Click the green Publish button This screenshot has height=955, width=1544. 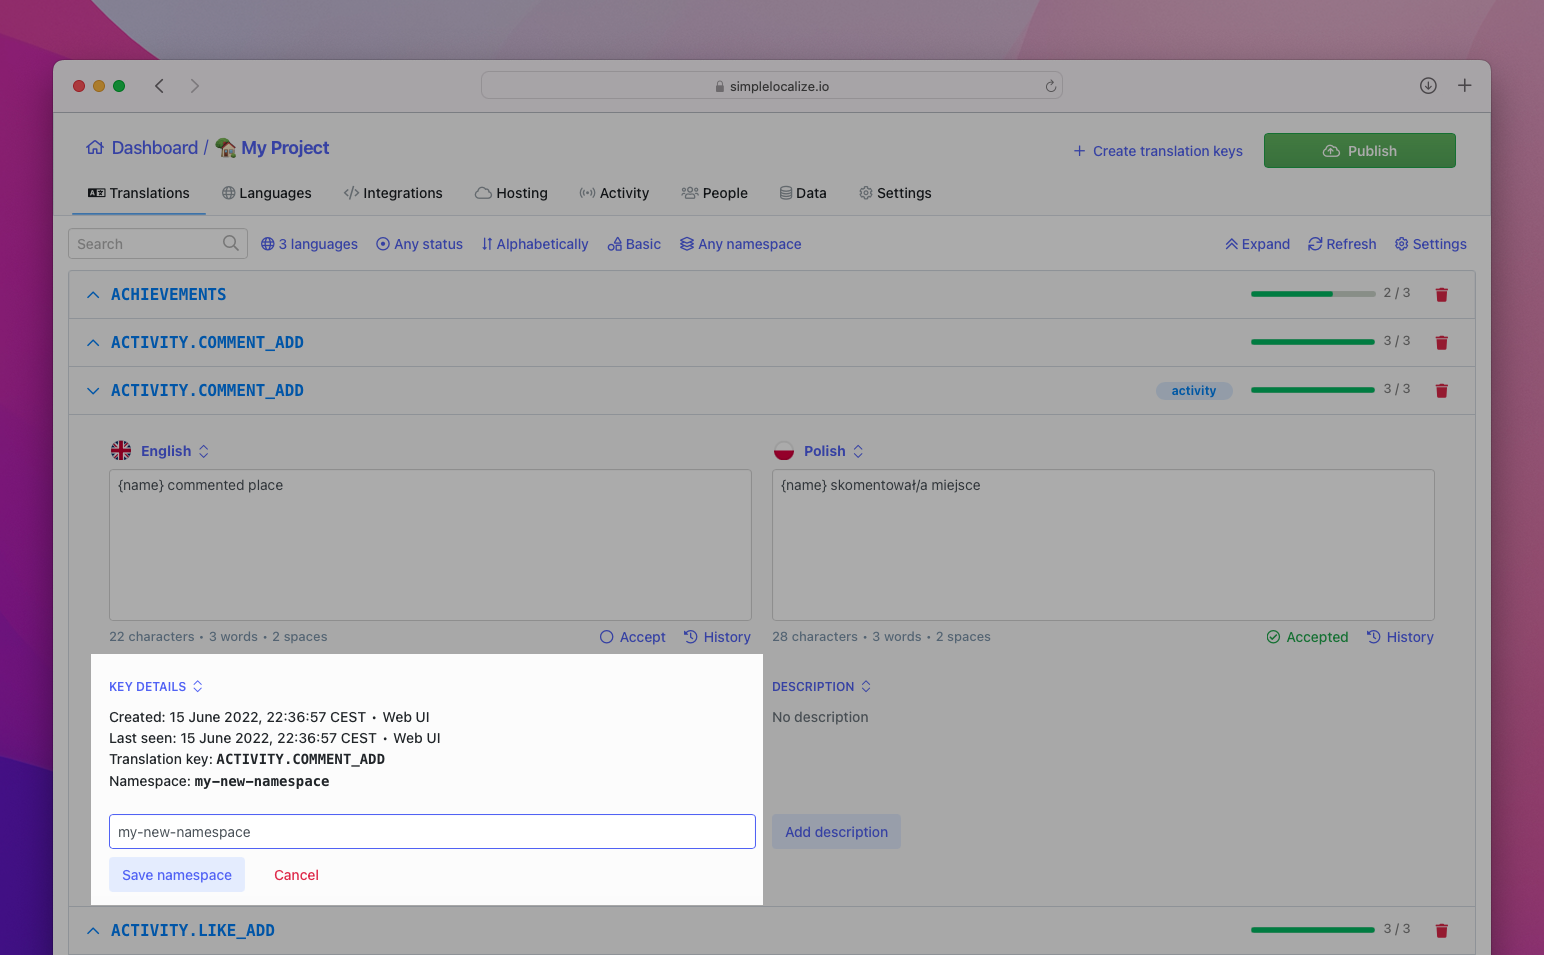1360,151
